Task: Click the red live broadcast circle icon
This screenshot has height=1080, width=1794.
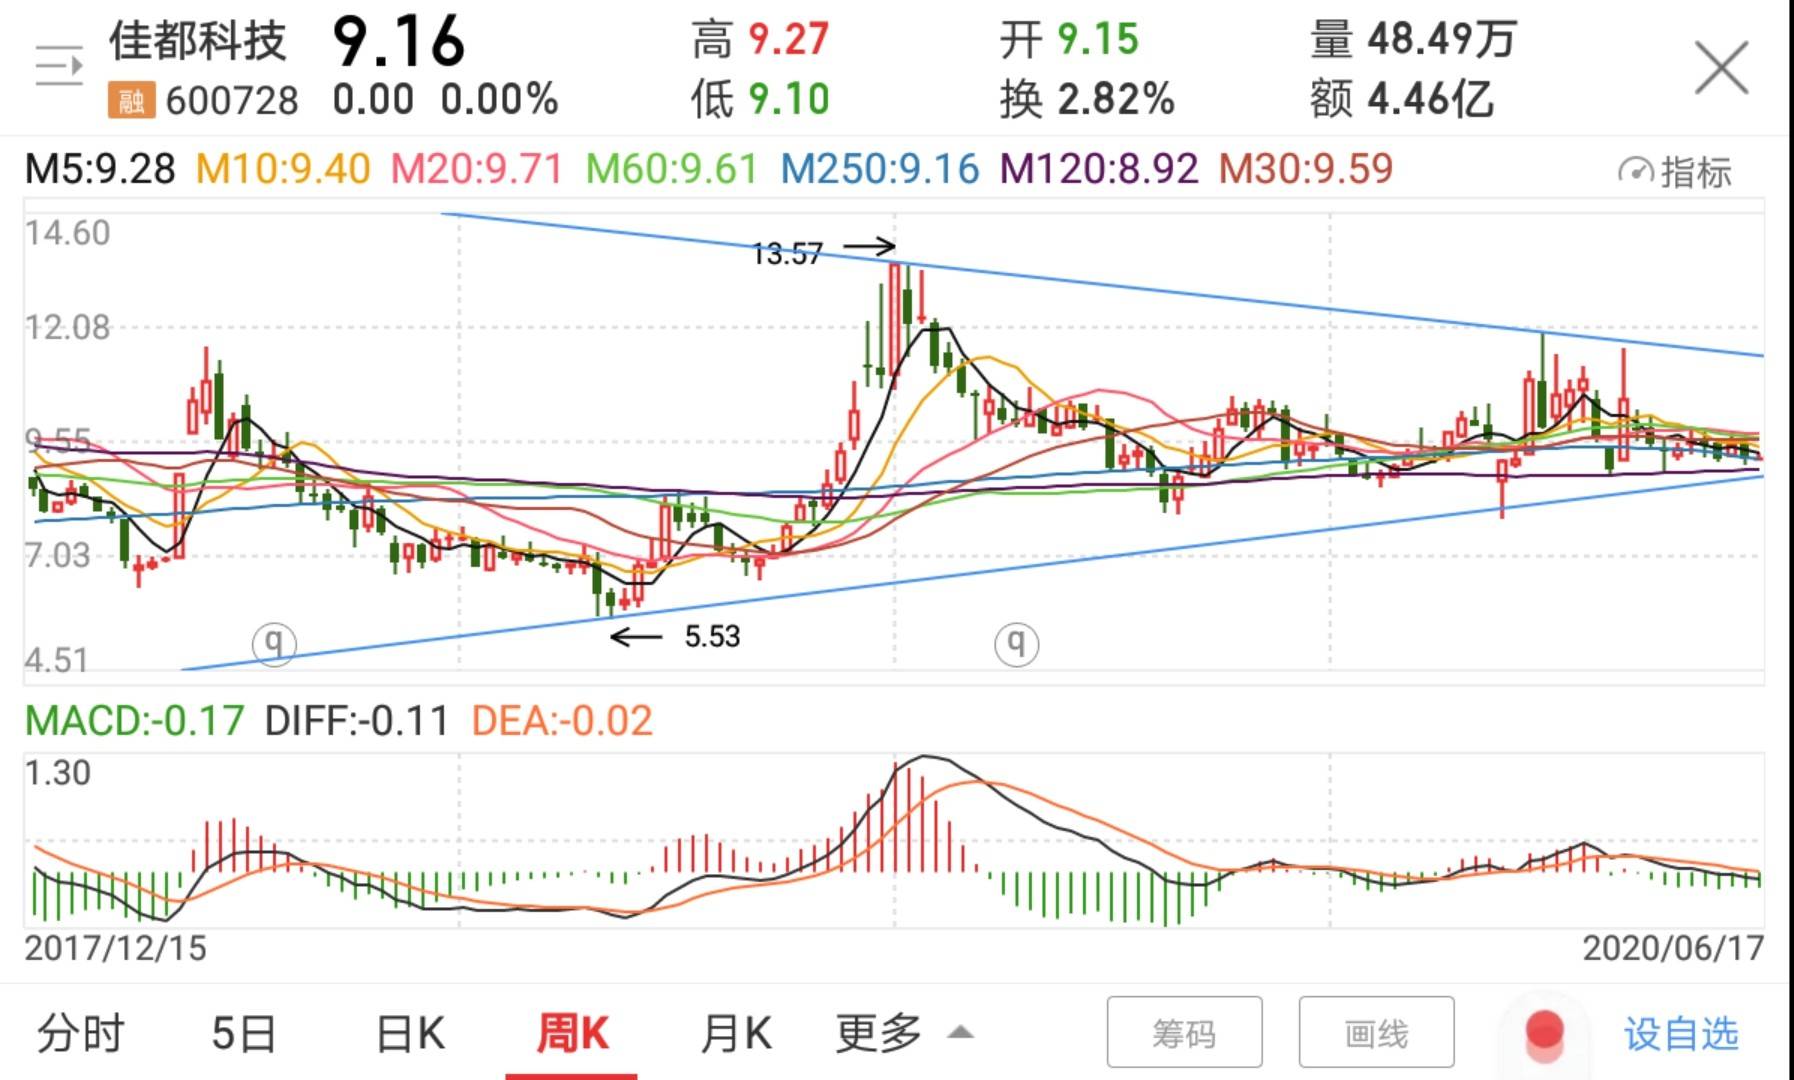Action: pyautogui.click(x=1545, y=1031)
